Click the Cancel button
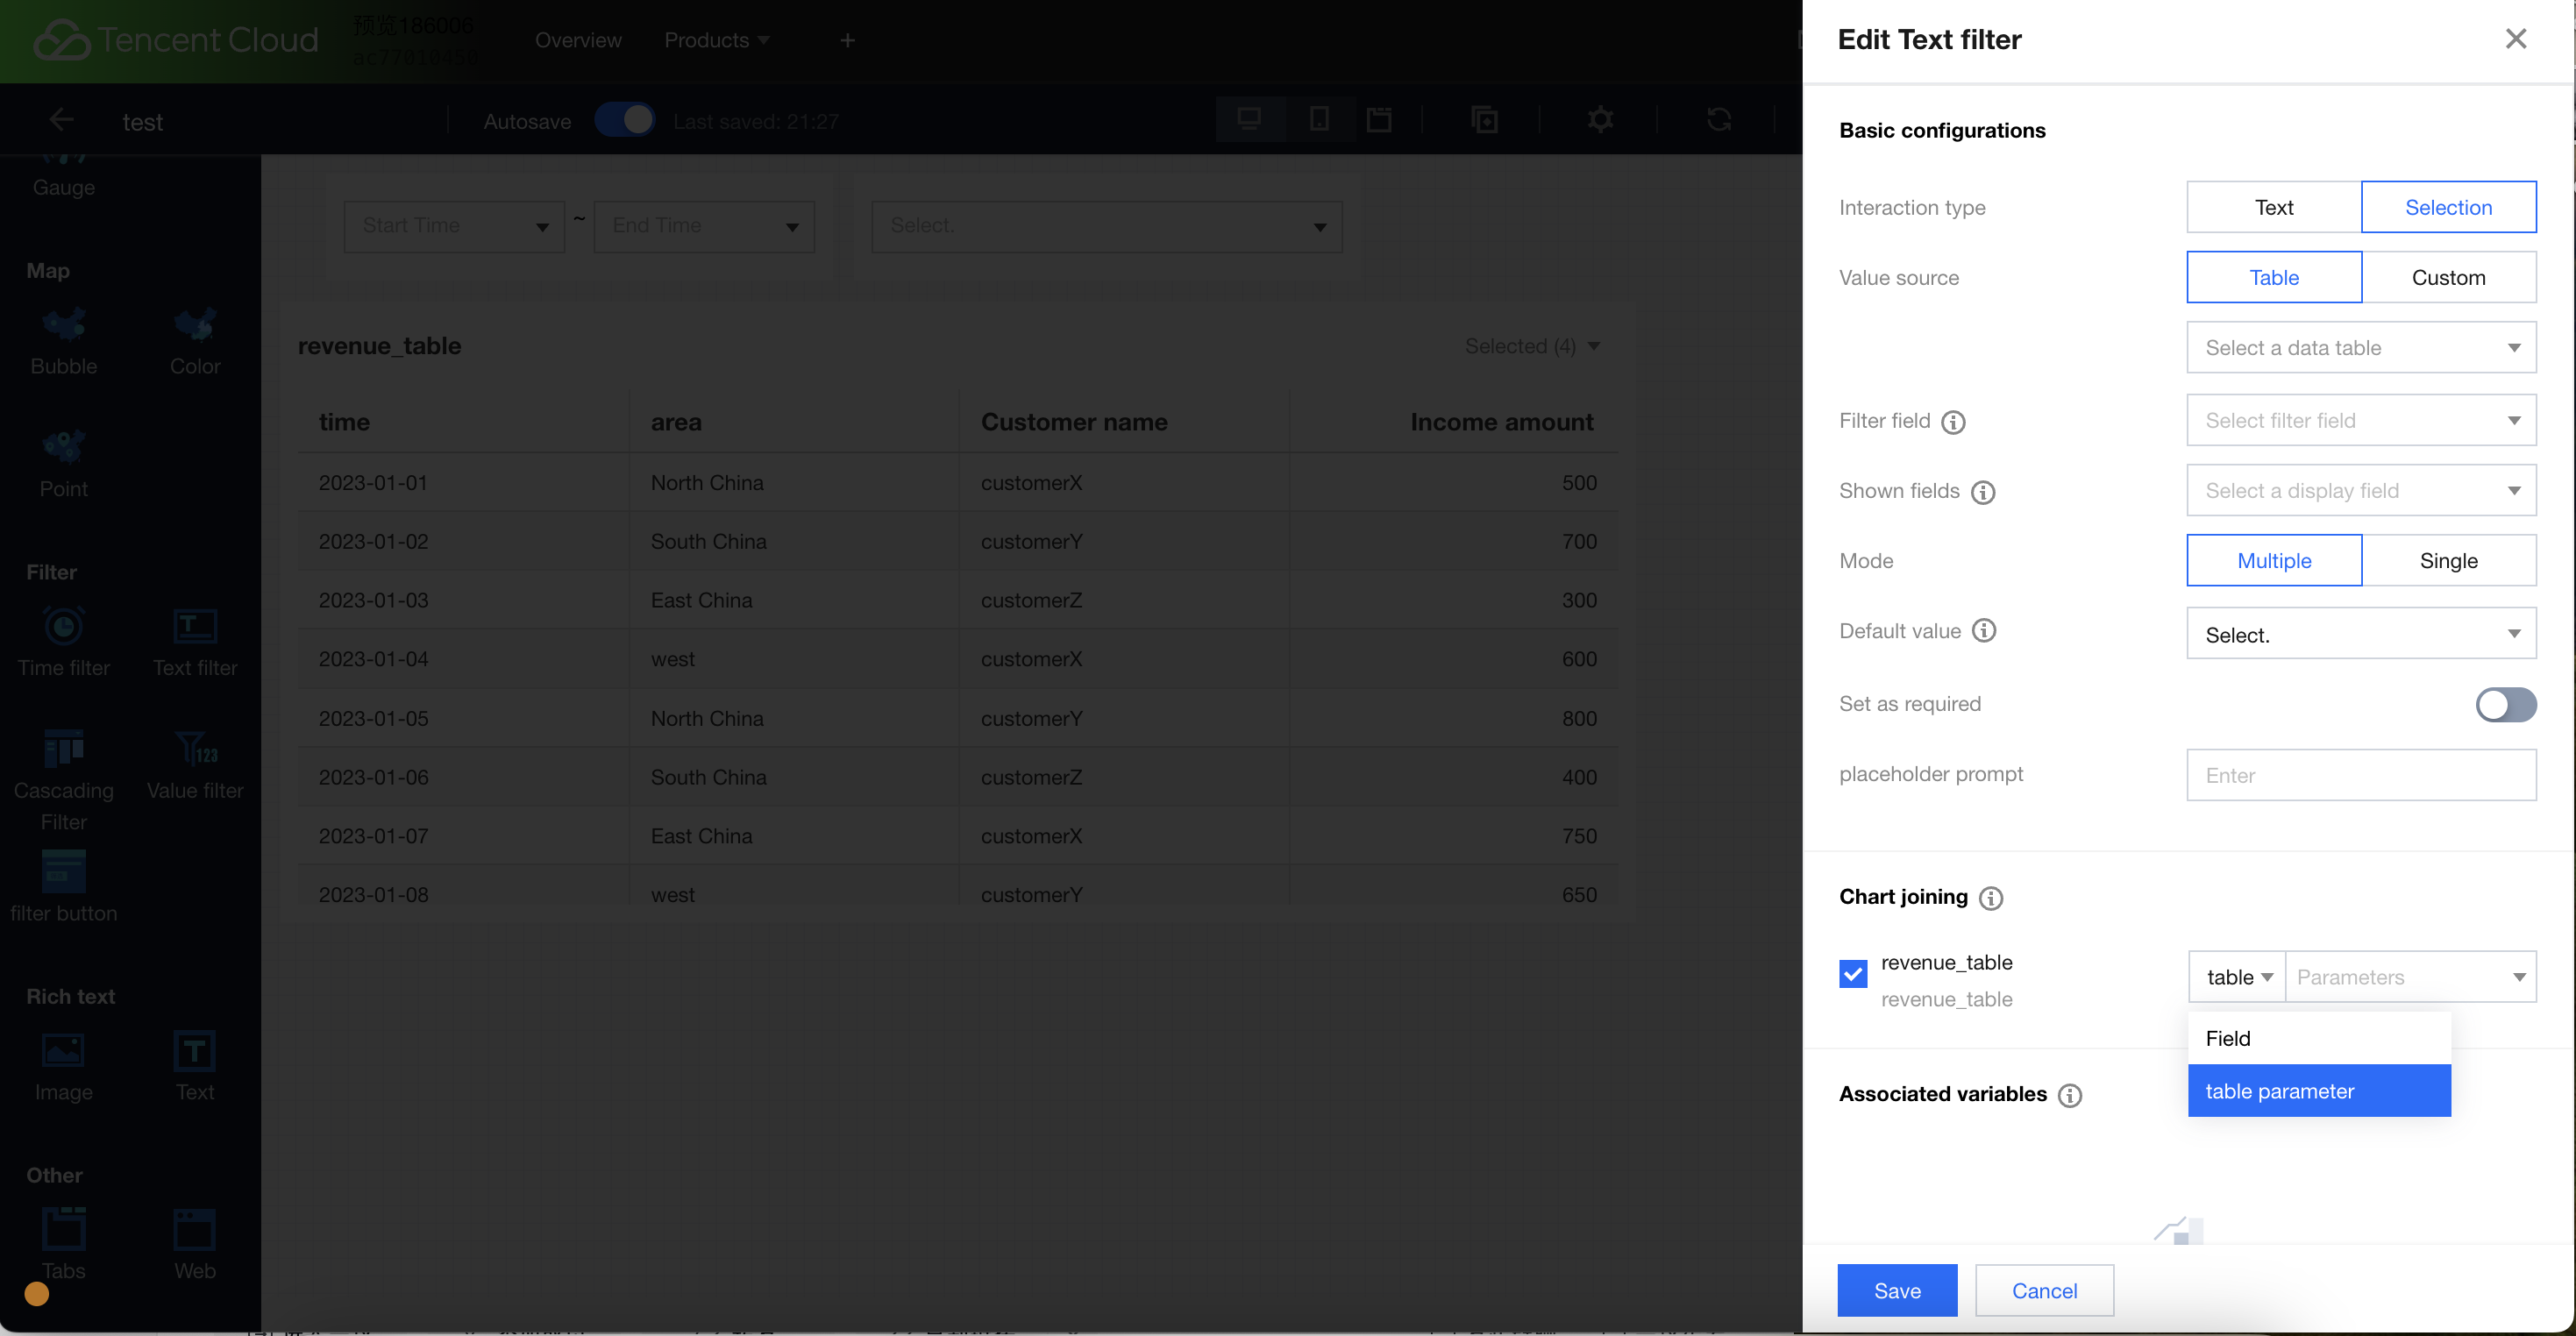Screen dimensions: 2576x1336 [2043, 1290]
